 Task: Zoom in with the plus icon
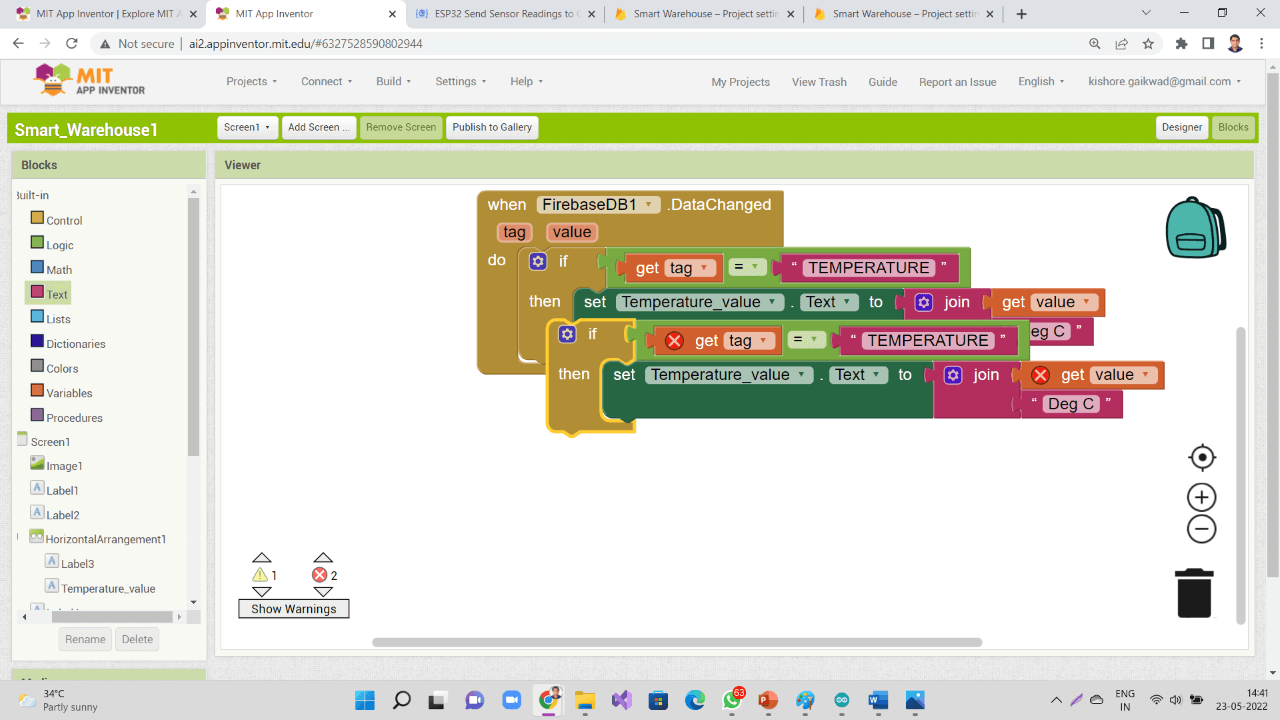tap(1202, 497)
